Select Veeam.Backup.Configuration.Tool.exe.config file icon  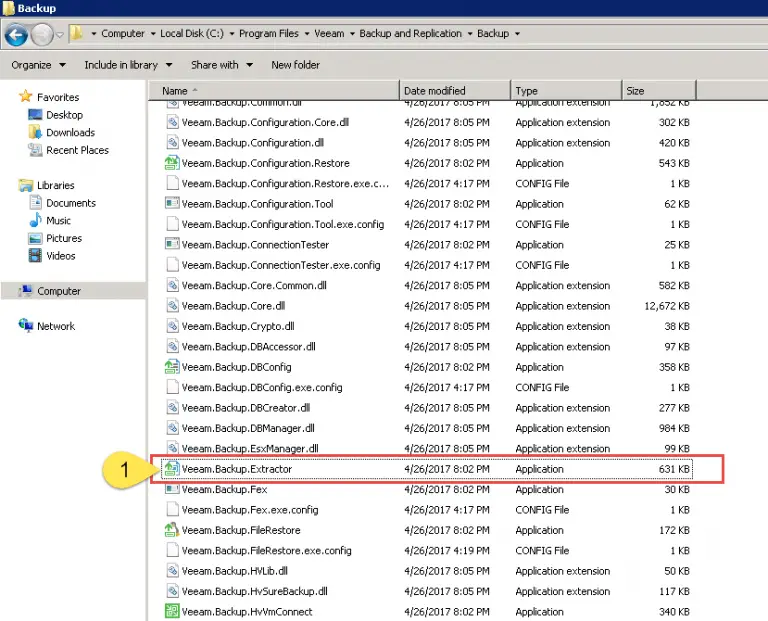point(172,224)
